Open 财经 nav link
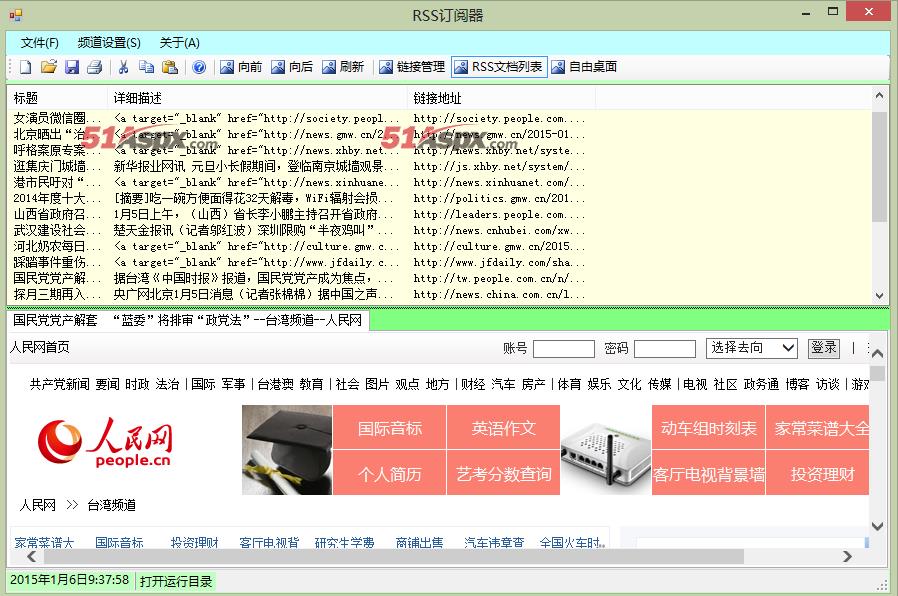 pyautogui.click(x=473, y=384)
